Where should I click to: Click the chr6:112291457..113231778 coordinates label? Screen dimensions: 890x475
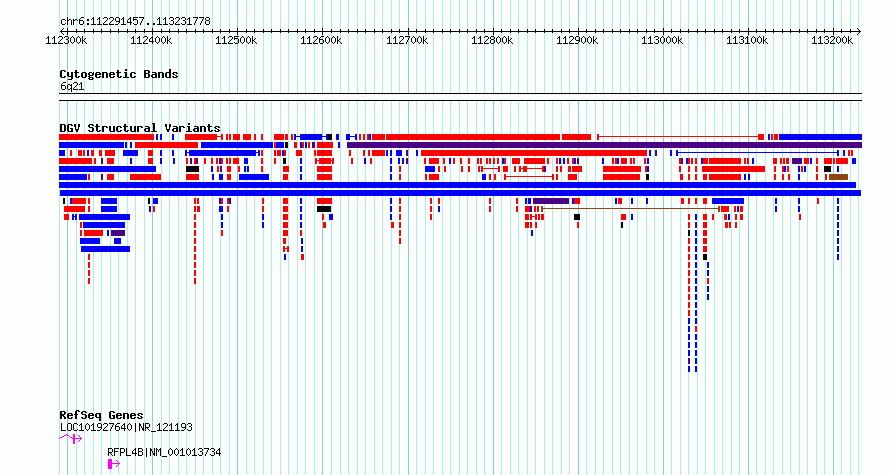[x=135, y=22]
